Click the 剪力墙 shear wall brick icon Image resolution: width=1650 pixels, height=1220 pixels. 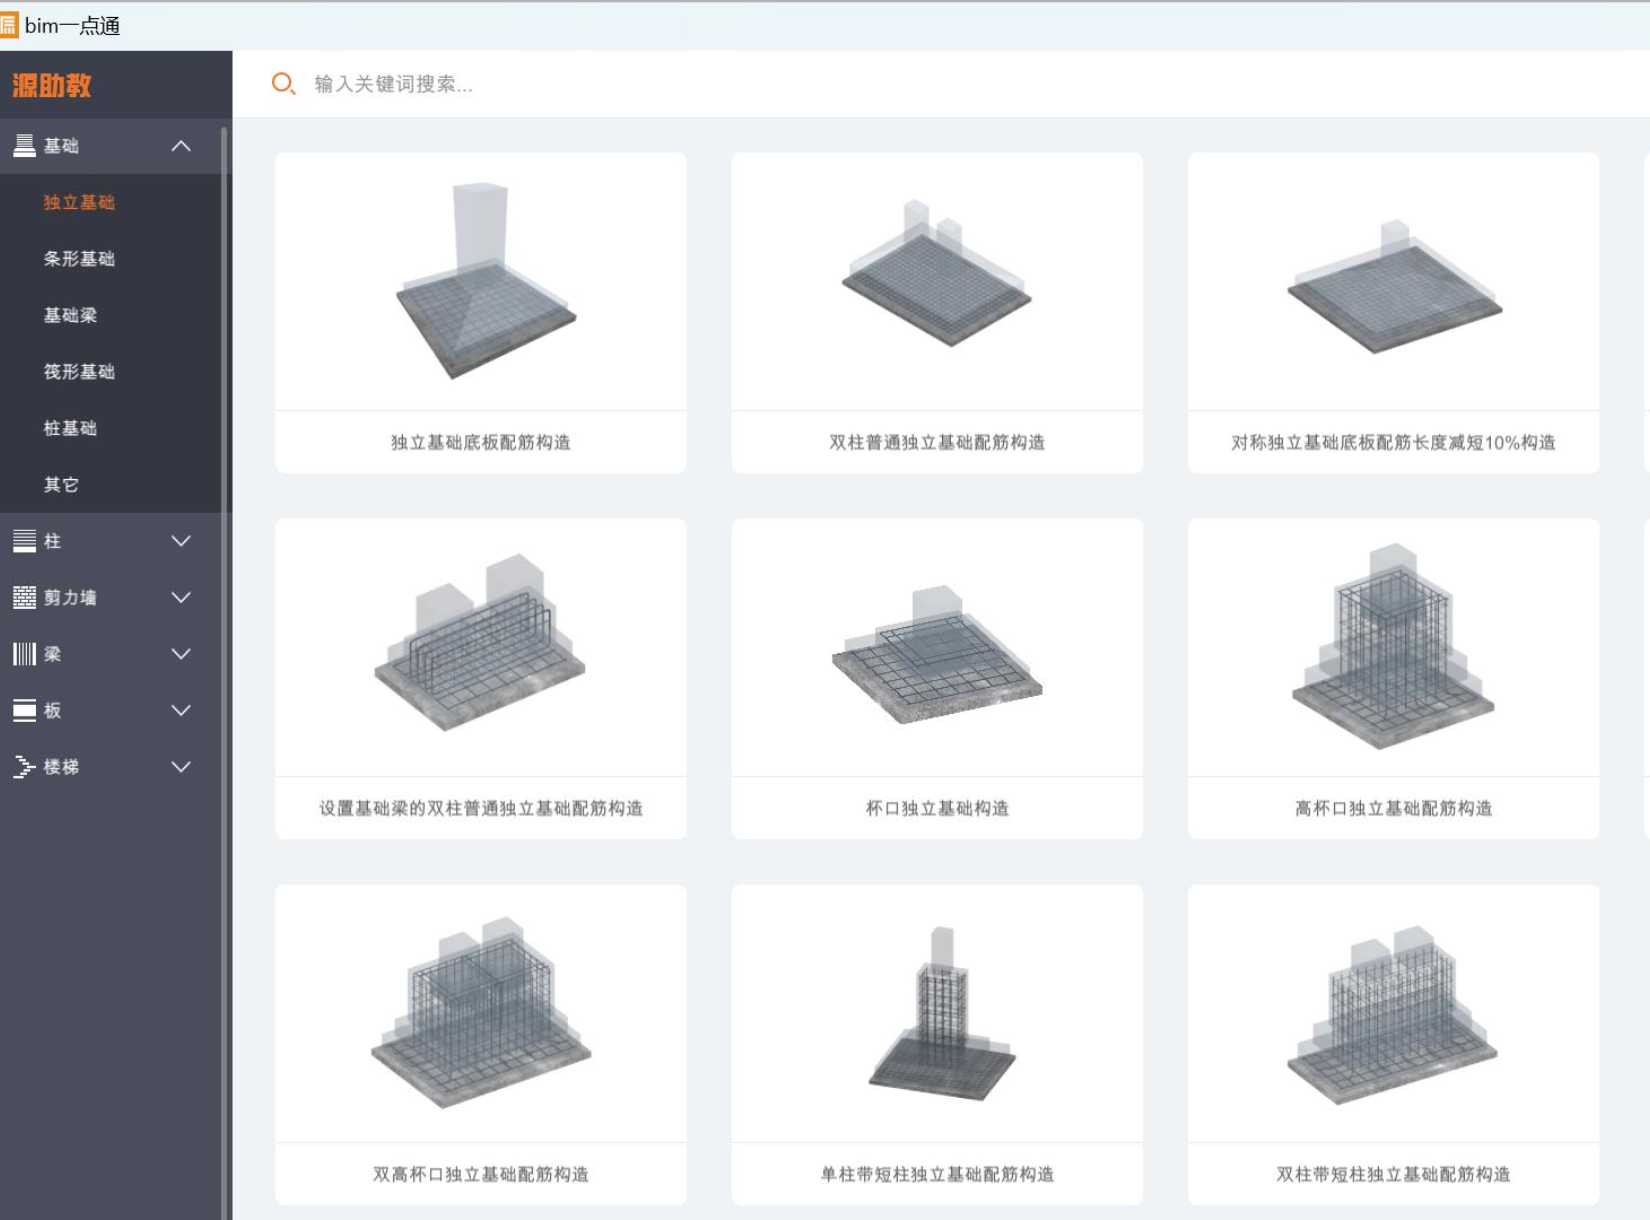pos(24,598)
